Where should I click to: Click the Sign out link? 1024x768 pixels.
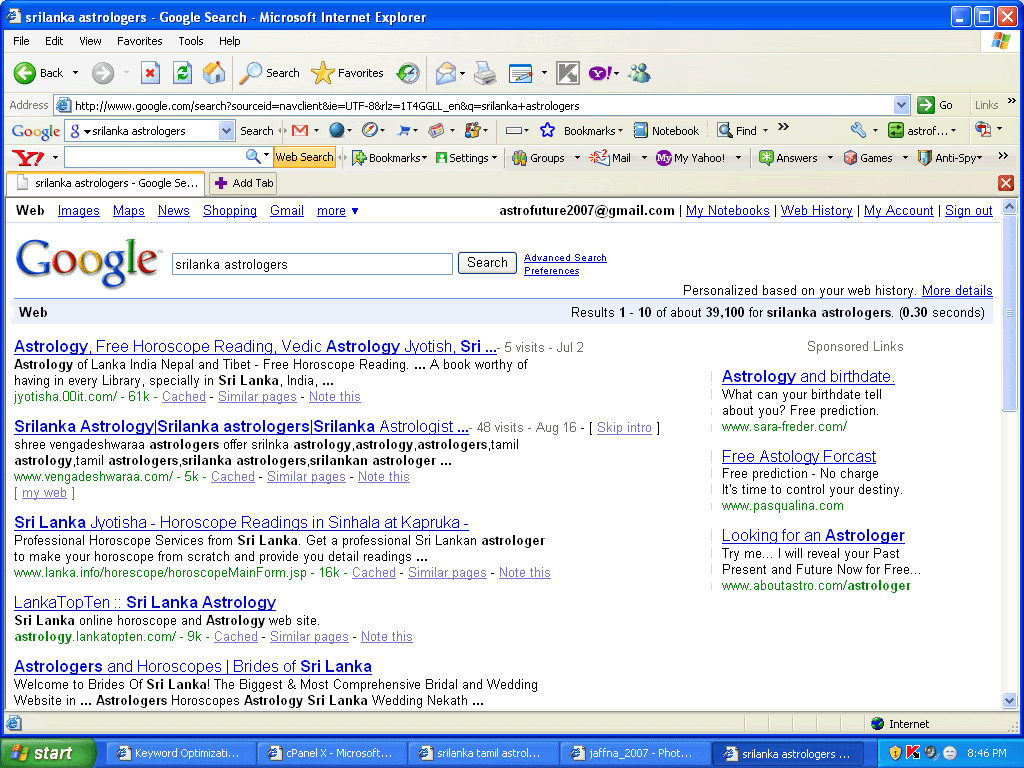click(968, 211)
